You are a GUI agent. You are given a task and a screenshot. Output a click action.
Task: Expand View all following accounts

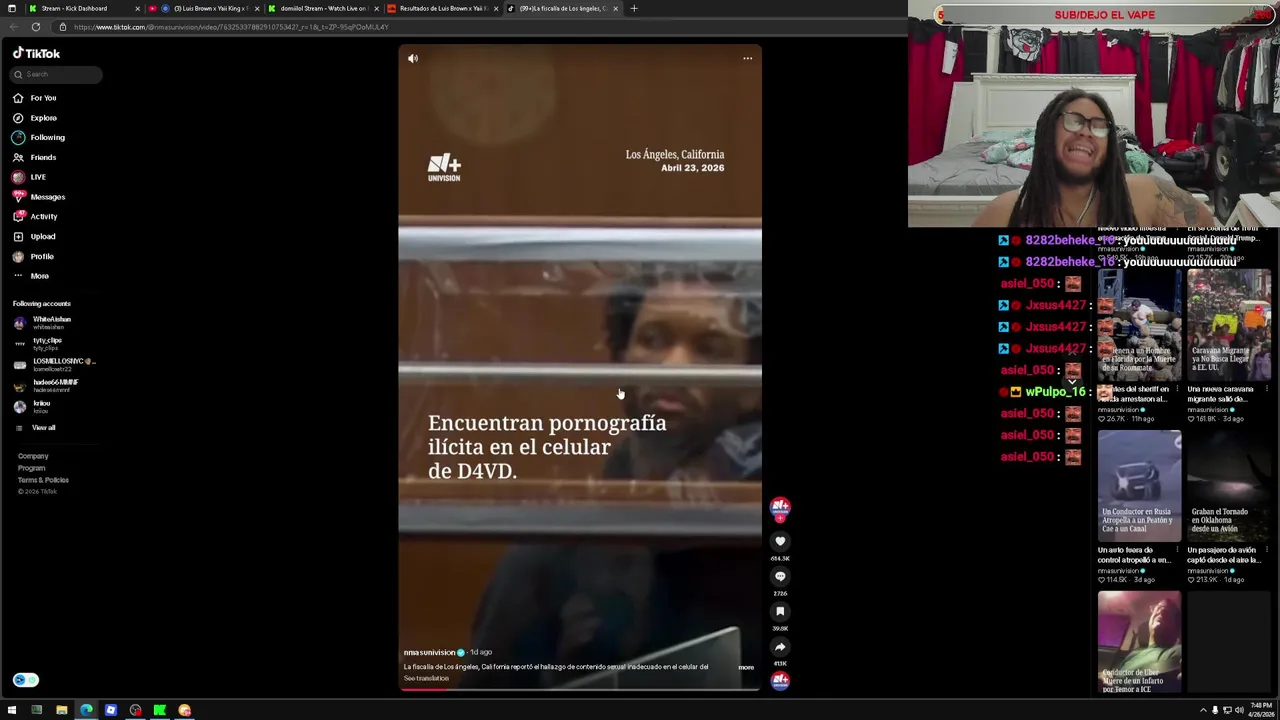click(x=43, y=428)
